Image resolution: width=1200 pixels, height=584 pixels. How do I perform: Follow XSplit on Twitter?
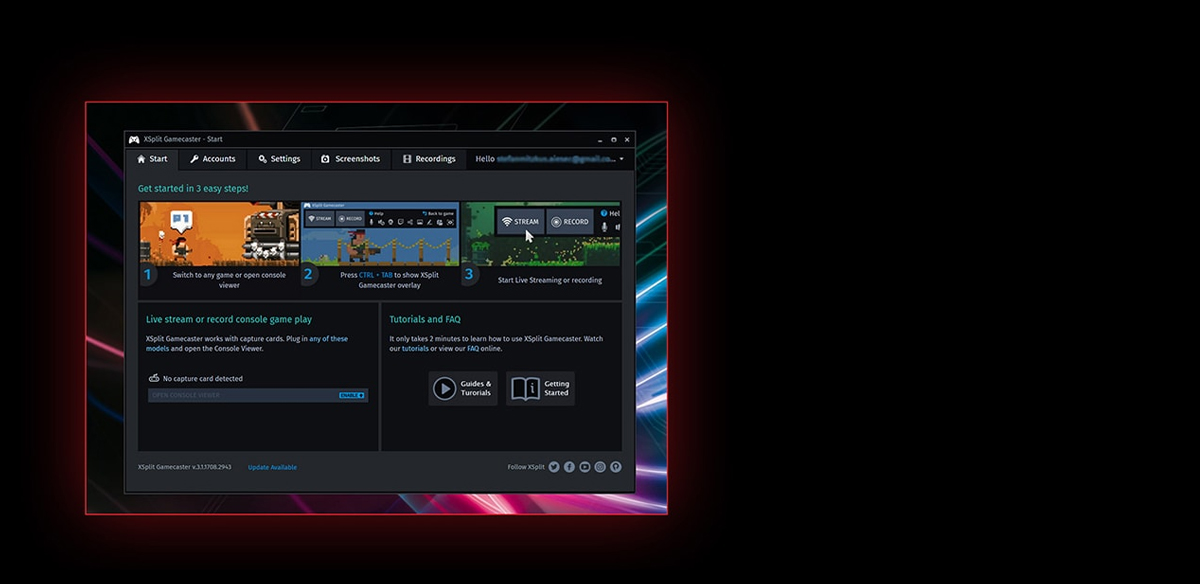coord(553,467)
